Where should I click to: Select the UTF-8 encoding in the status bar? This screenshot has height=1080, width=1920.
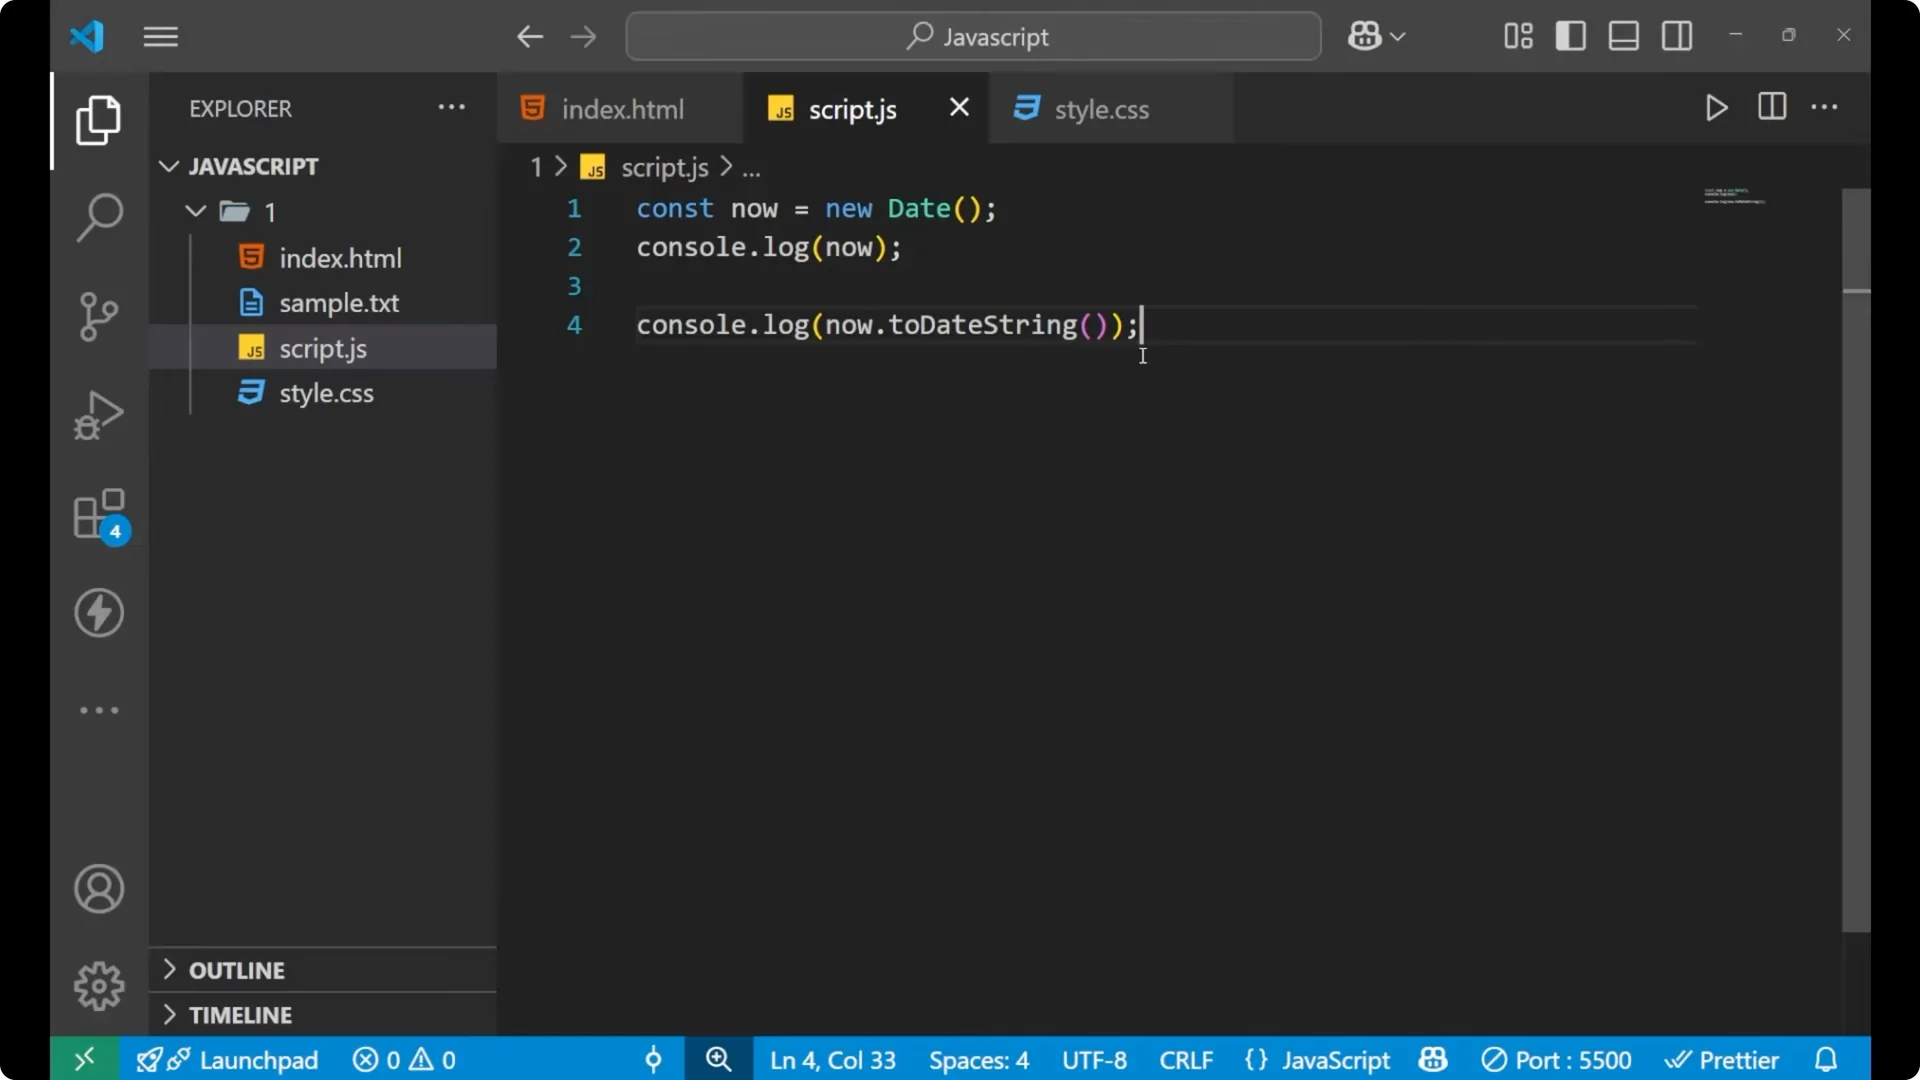[x=1093, y=1059]
